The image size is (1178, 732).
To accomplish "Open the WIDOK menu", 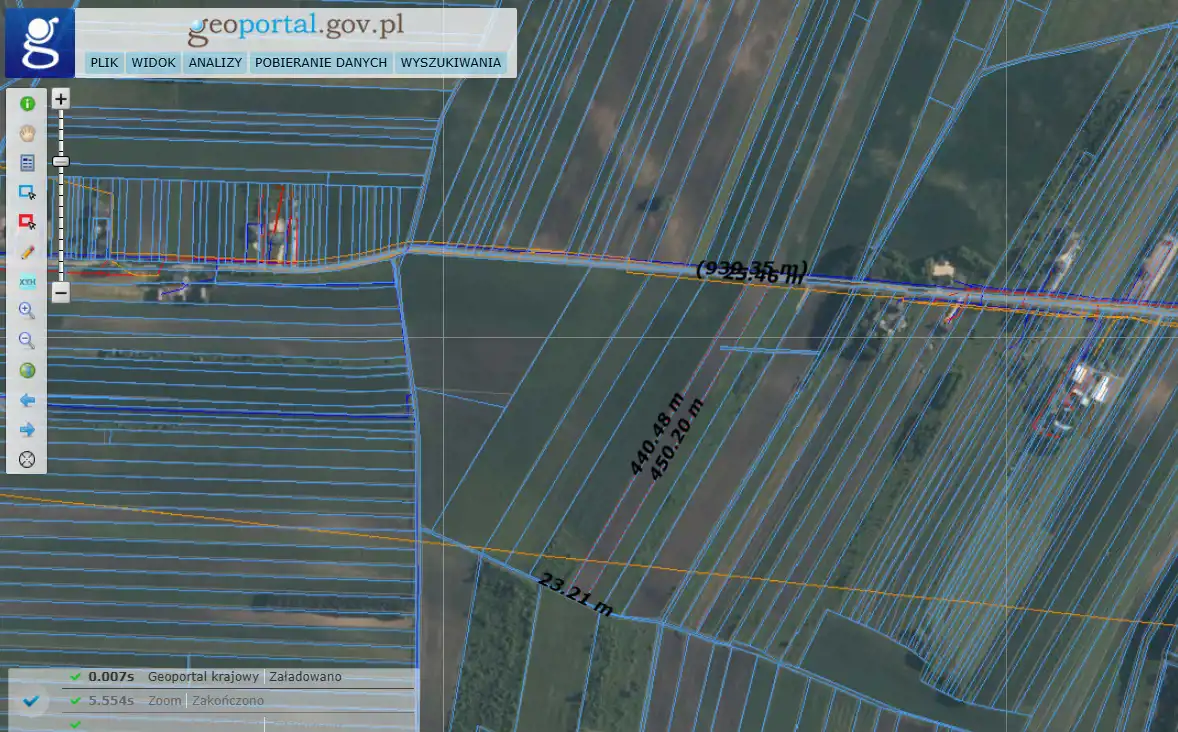I will point(154,63).
